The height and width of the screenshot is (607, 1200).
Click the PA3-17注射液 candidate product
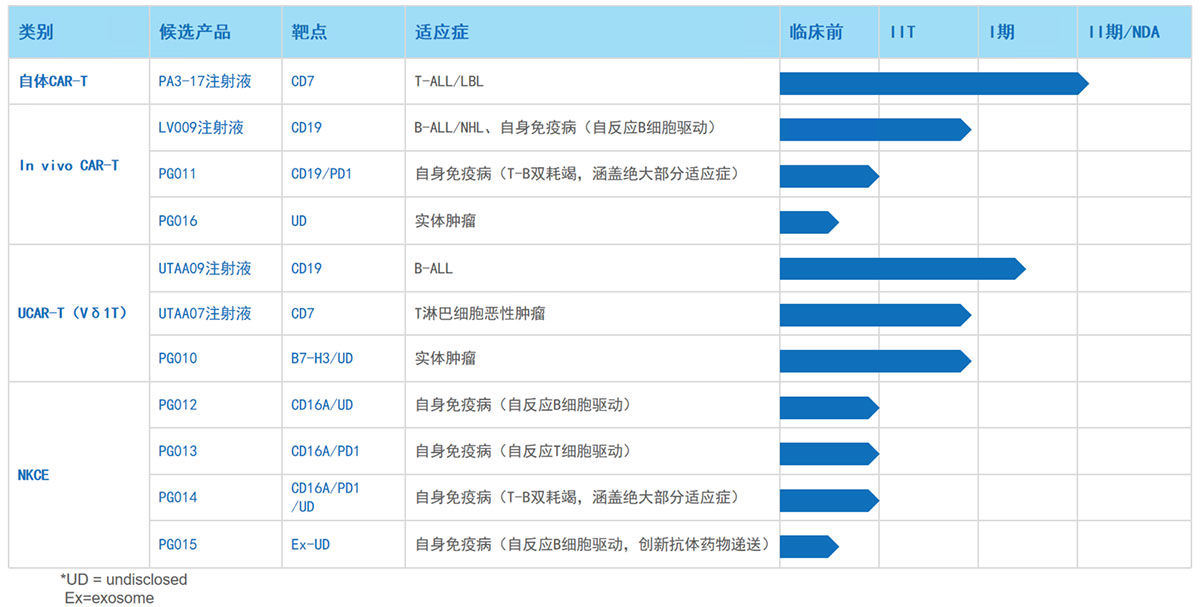204,82
